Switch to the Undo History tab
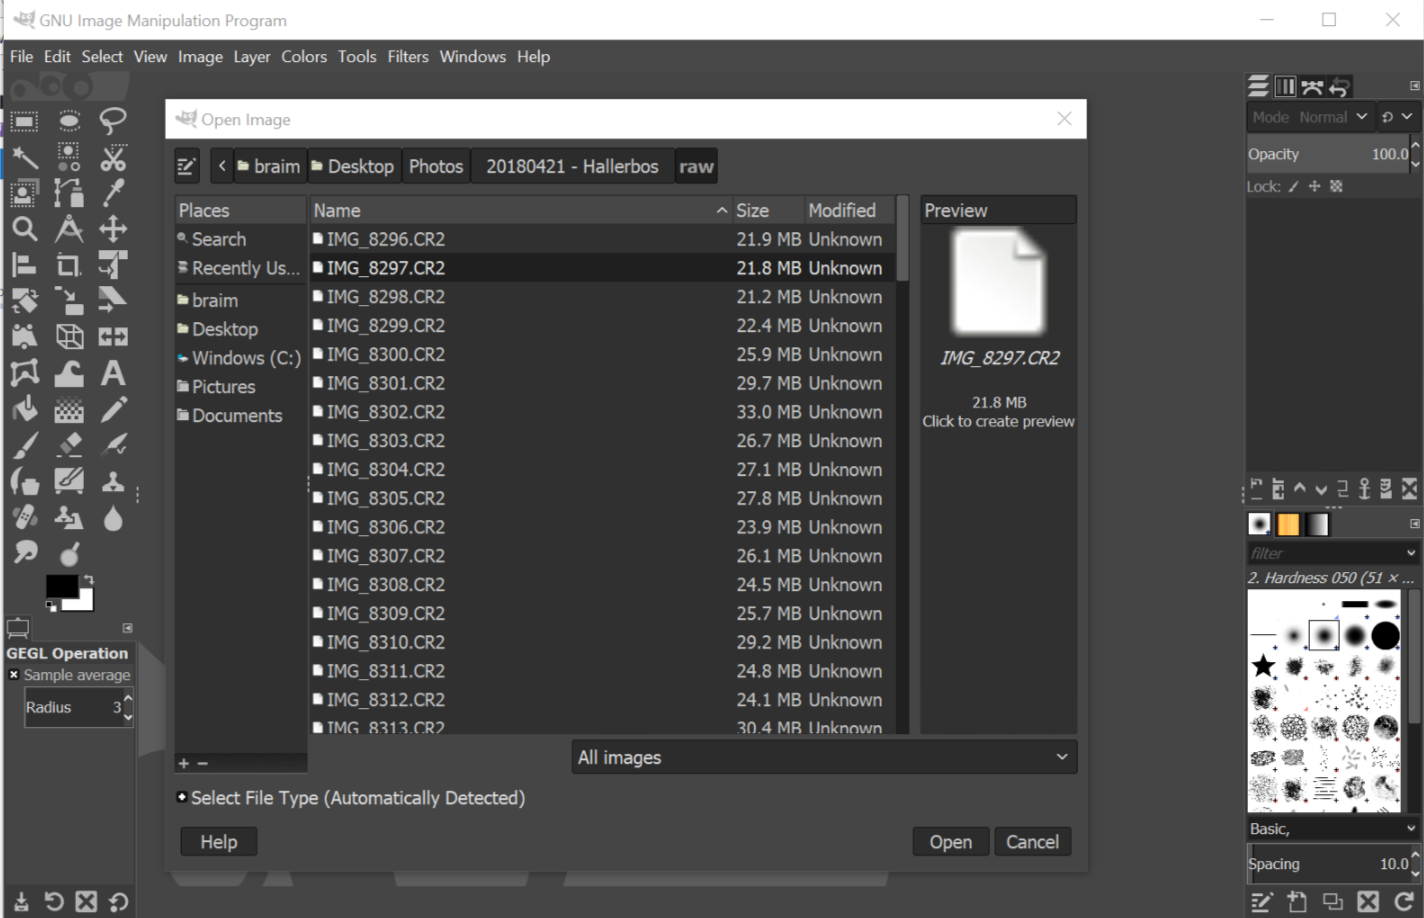This screenshot has height=918, width=1424. pos(1340,87)
